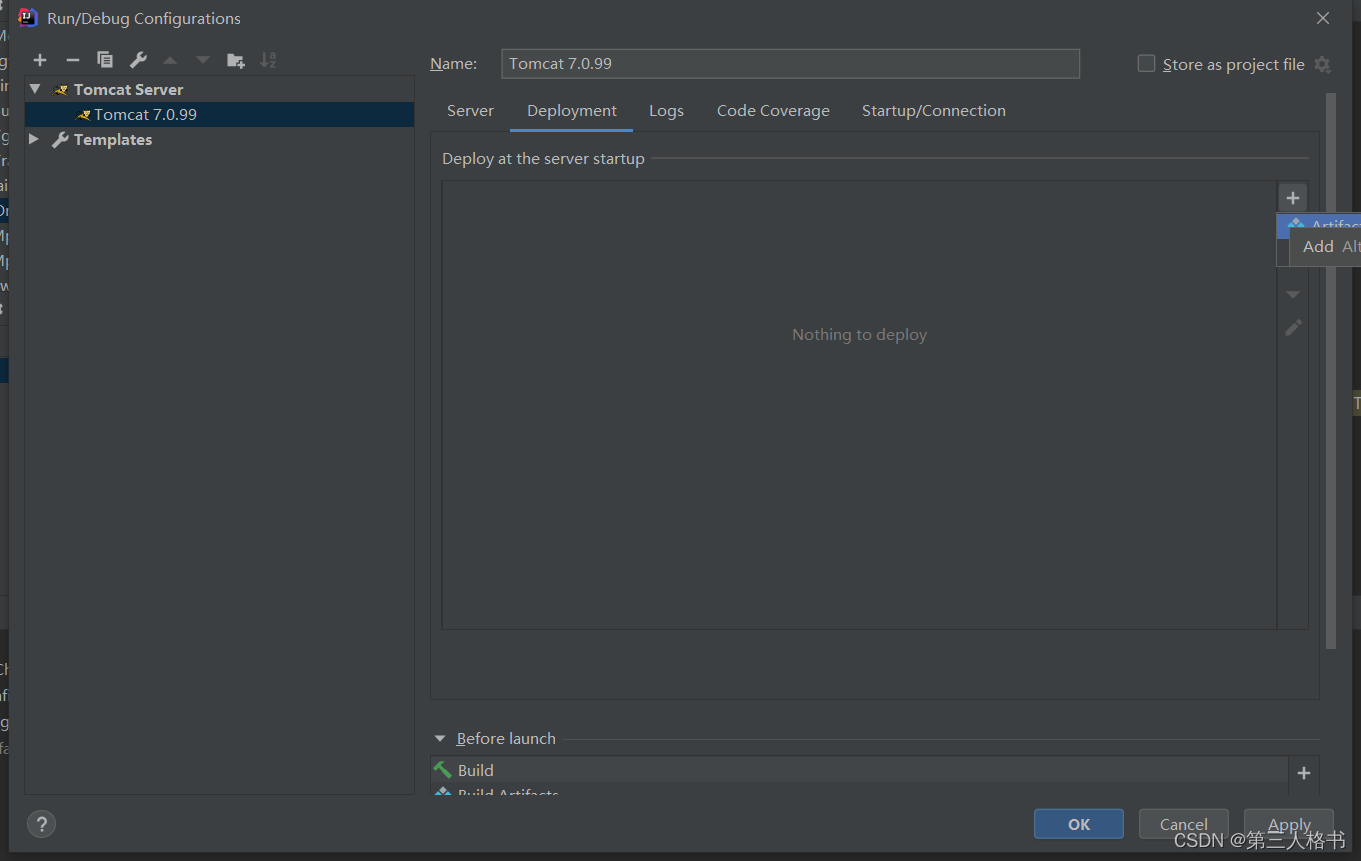Click the Cancel button

click(x=1183, y=824)
